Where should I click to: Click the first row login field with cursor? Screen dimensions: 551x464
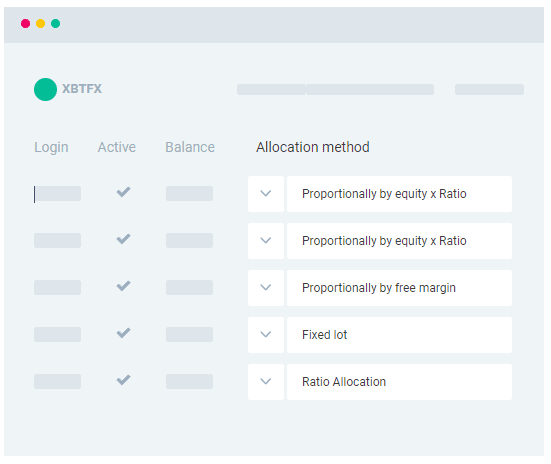tap(57, 194)
